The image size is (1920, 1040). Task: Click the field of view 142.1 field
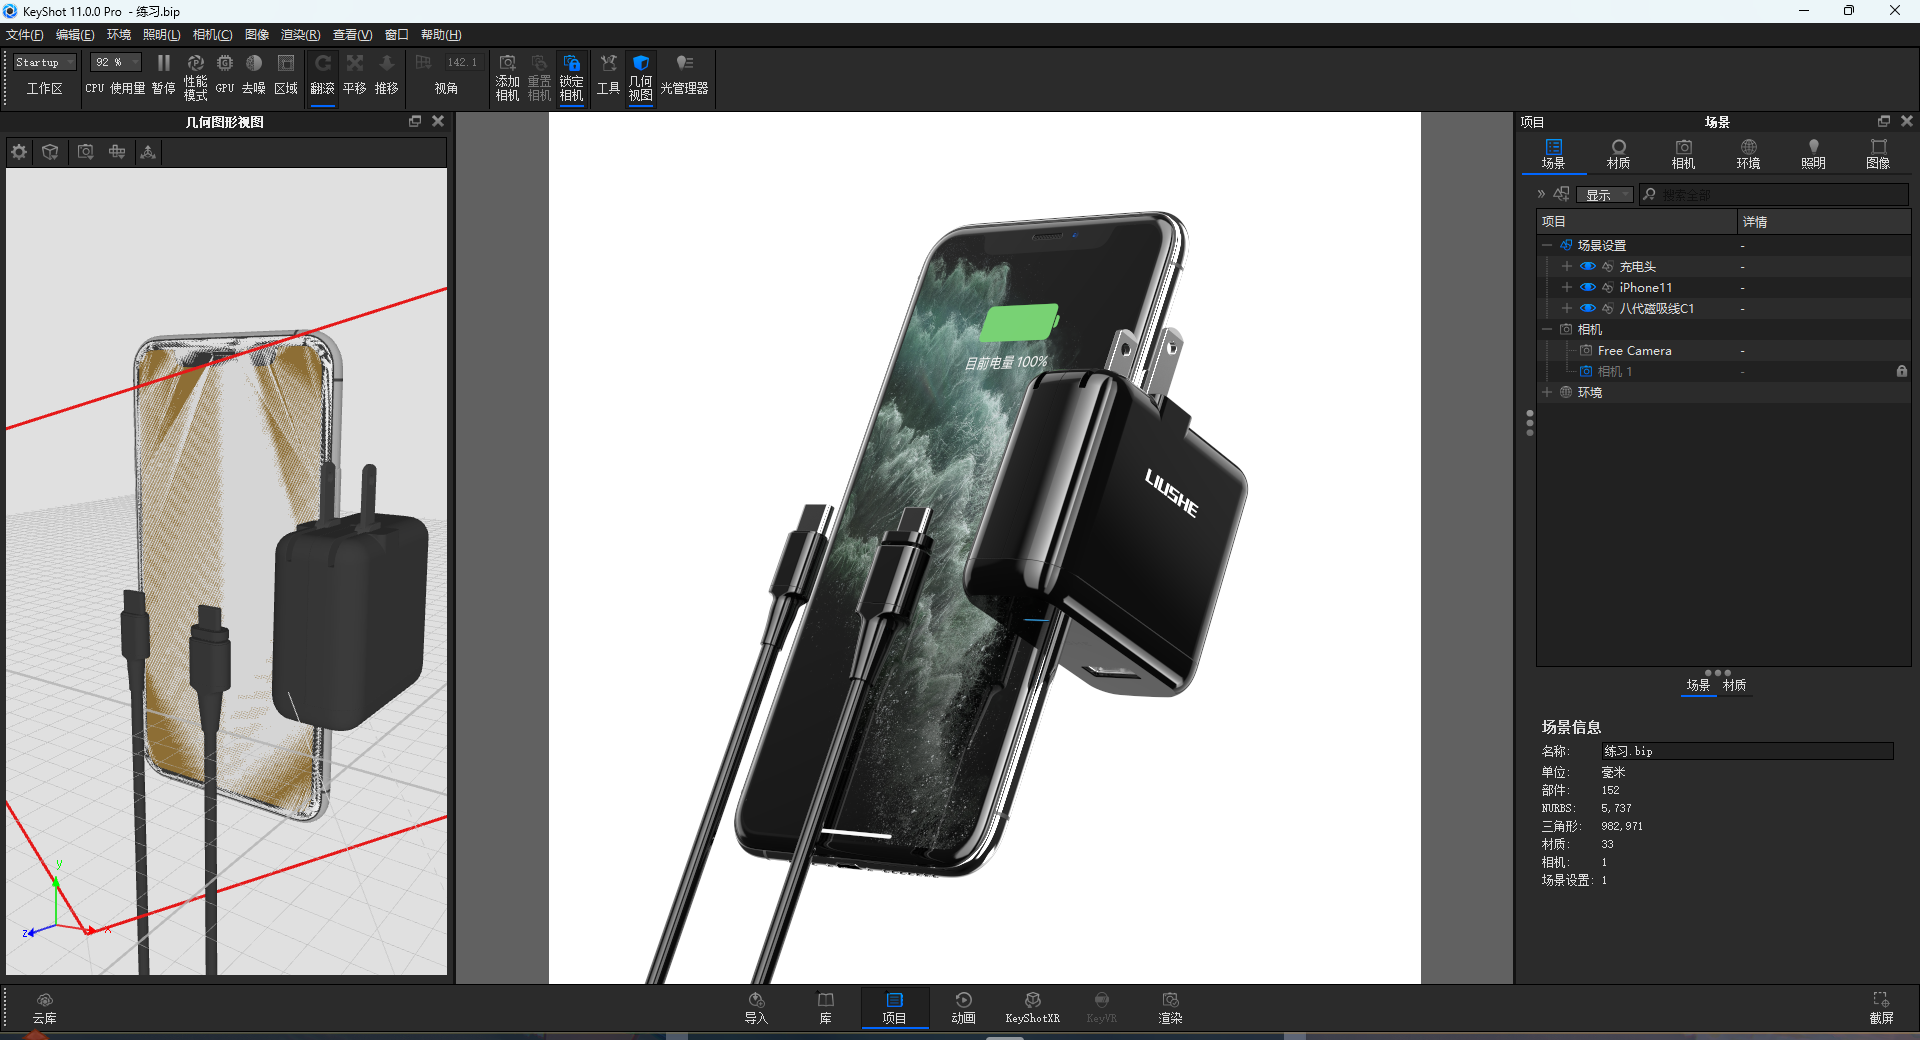tap(462, 62)
